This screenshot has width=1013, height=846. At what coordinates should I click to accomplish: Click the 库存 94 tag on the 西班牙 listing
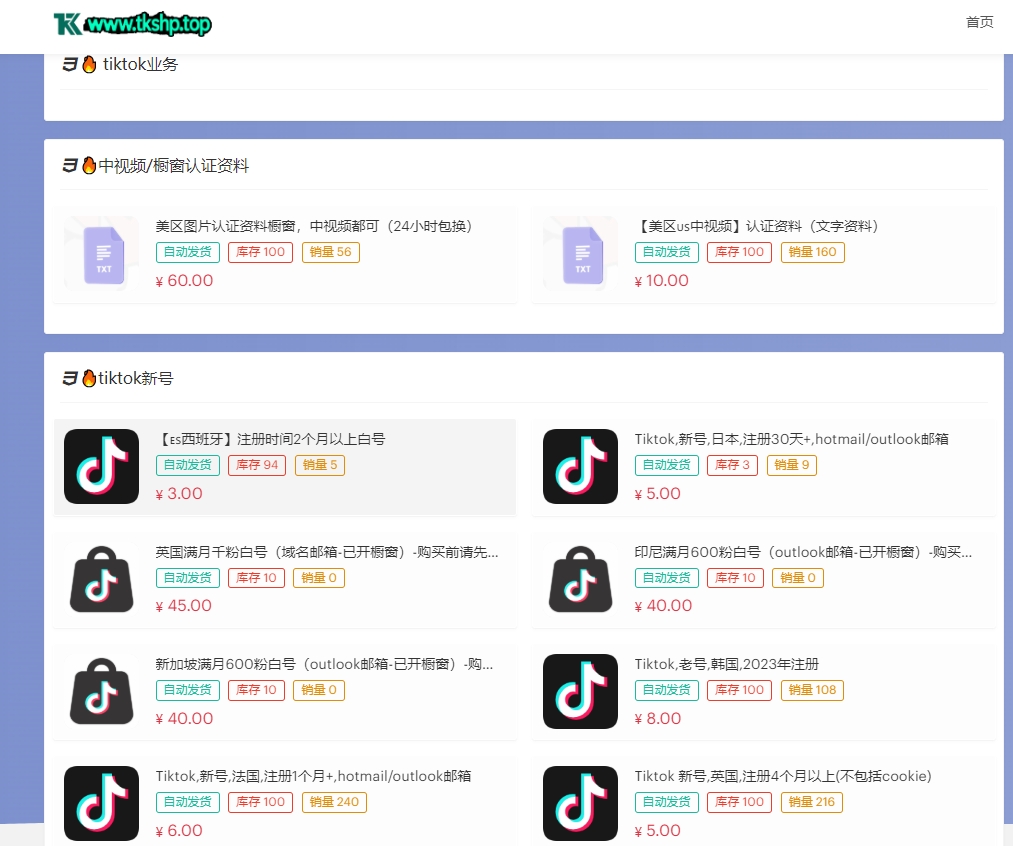[x=257, y=465]
